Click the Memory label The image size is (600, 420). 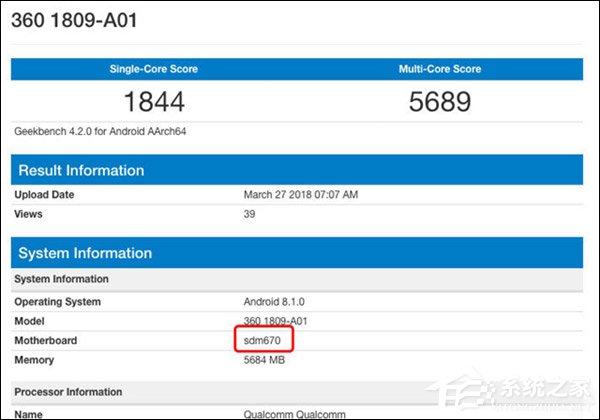tap(34, 360)
